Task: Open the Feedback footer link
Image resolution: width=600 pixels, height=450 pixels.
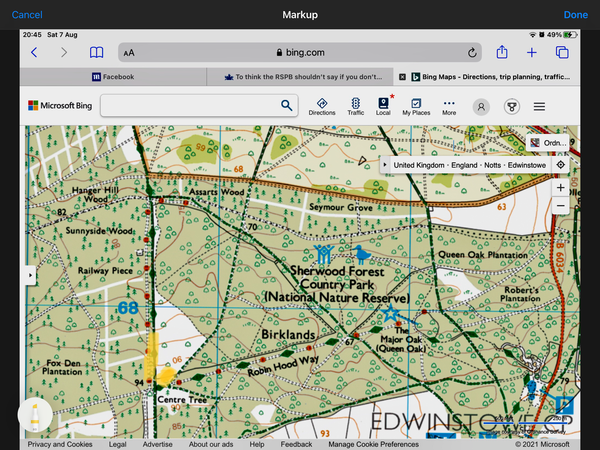Action: point(296,444)
